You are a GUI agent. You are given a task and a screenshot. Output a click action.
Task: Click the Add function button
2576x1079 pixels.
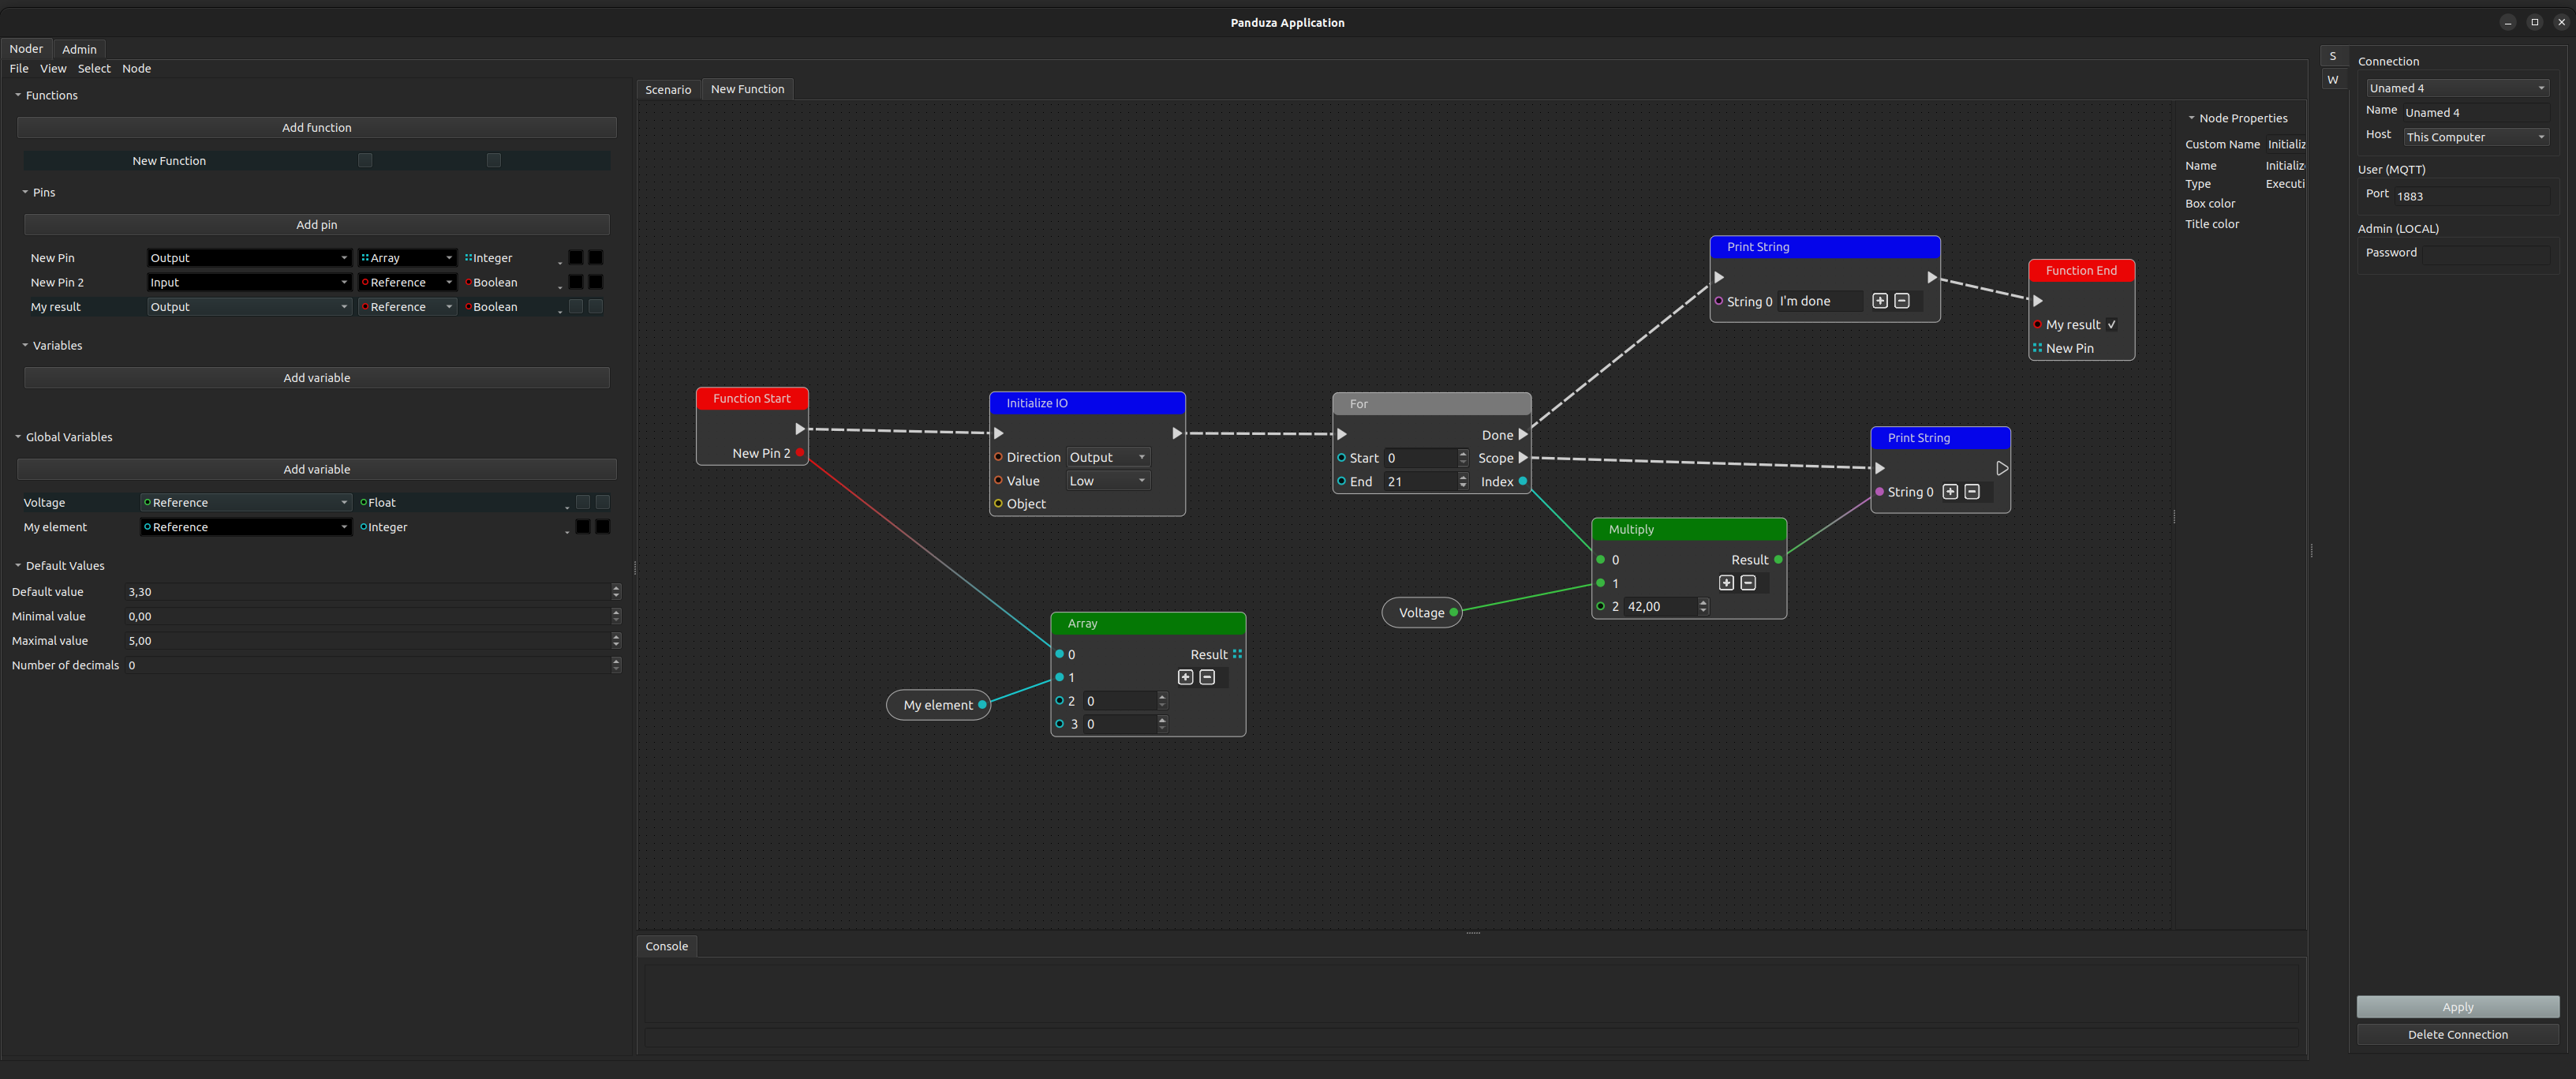tap(316, 127)
